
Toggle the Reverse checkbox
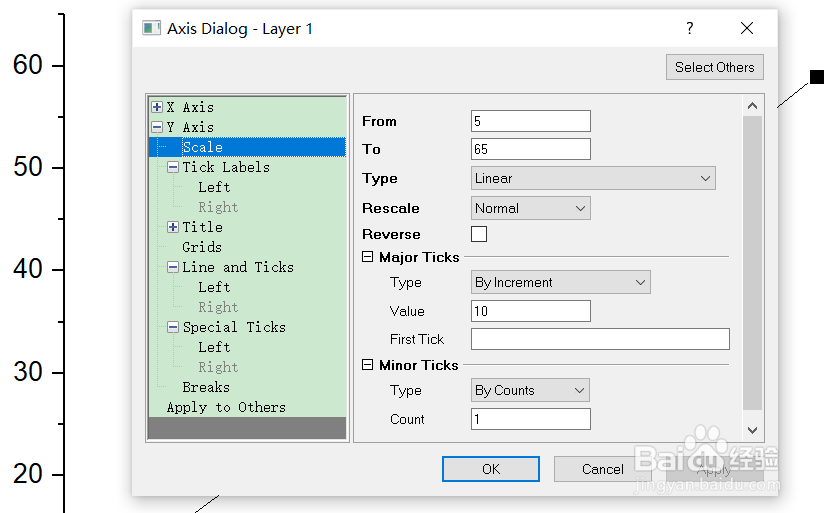(479, 234)
